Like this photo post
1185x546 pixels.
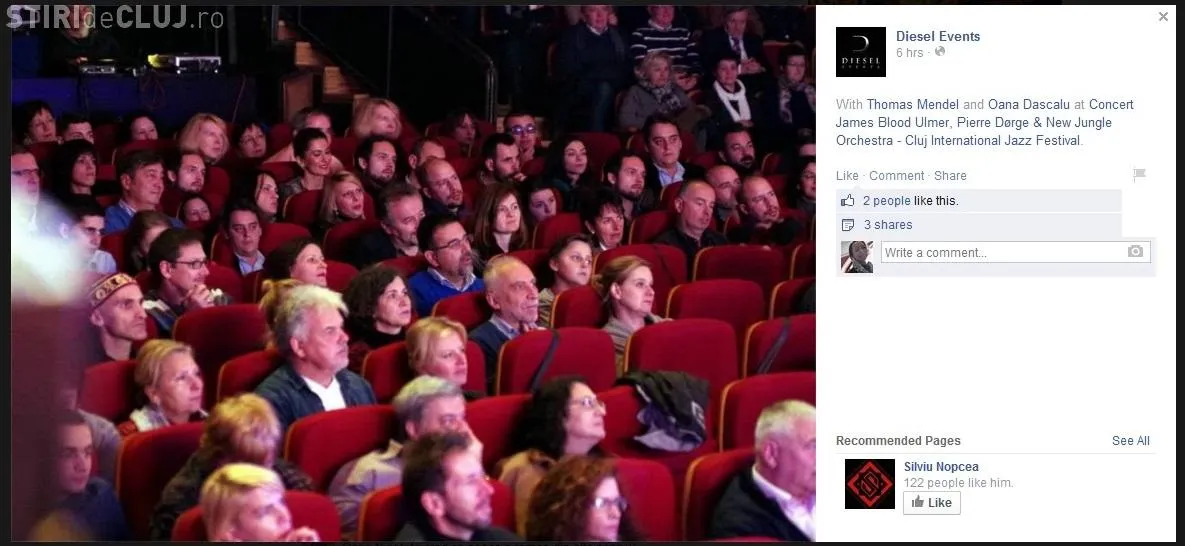pos(847,175)
